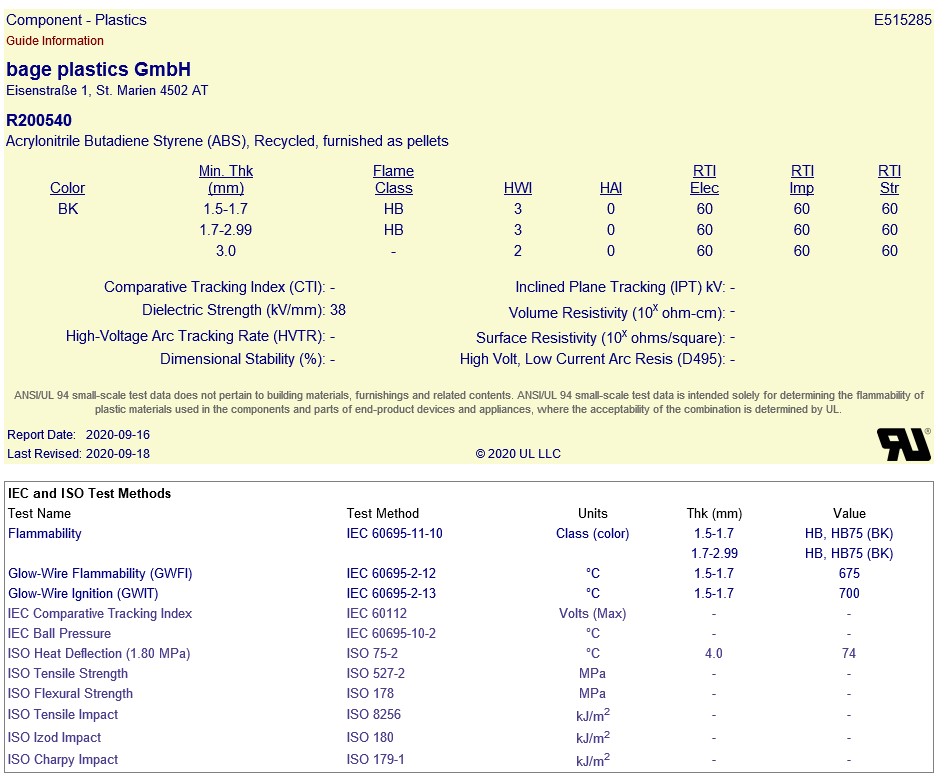Click Comparative Tracking Index (CTI) label
Viewport: 947px width, 776px height.
214,287
